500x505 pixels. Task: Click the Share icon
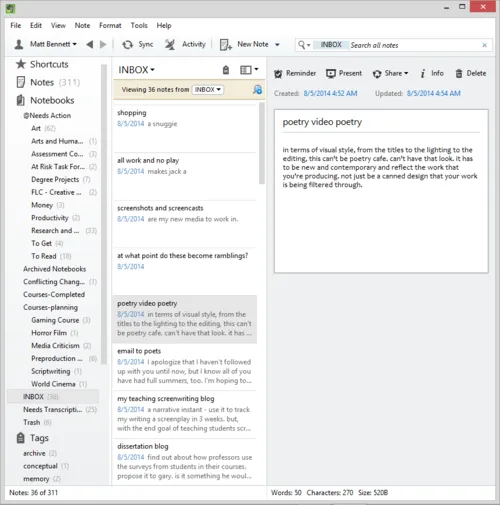coord(377,74)
